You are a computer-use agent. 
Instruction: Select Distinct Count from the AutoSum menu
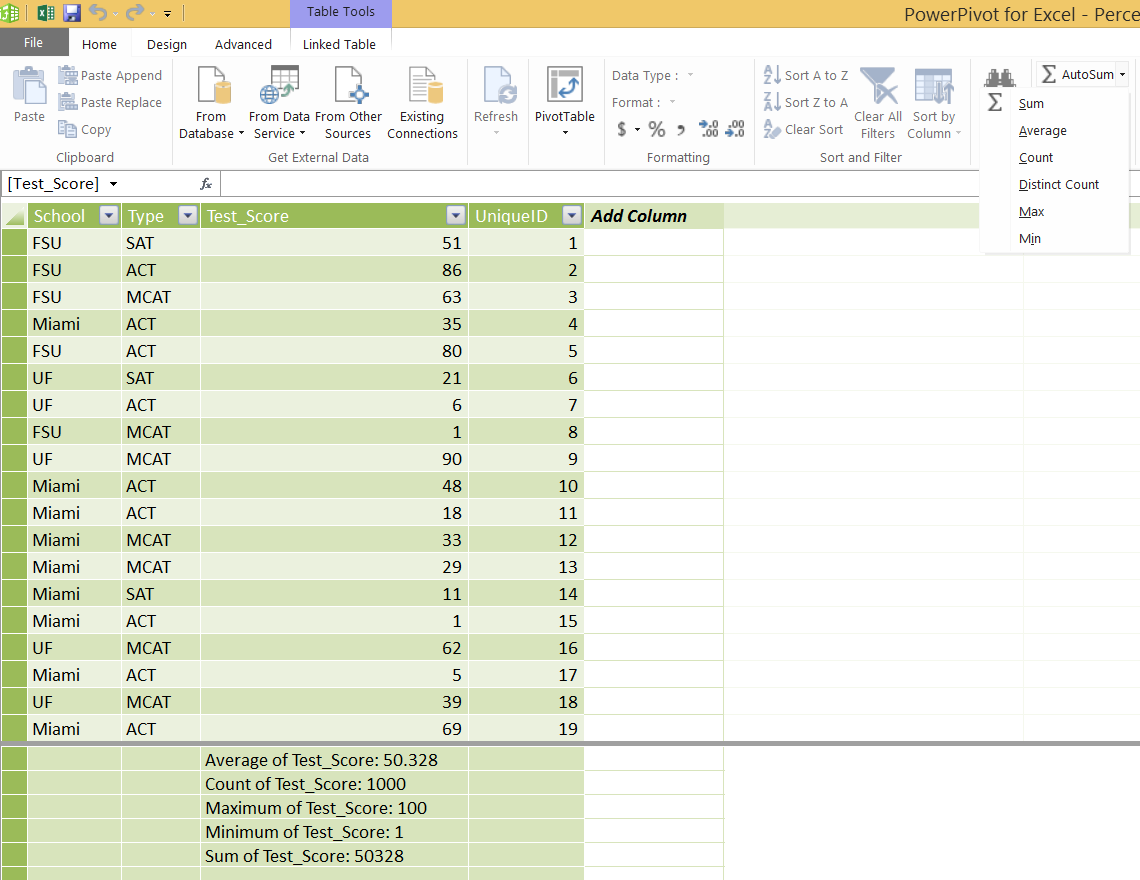pos(1059,184)
